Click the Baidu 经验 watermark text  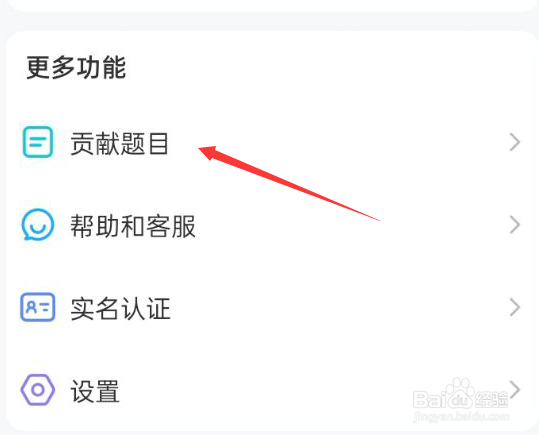pos(491,400)
